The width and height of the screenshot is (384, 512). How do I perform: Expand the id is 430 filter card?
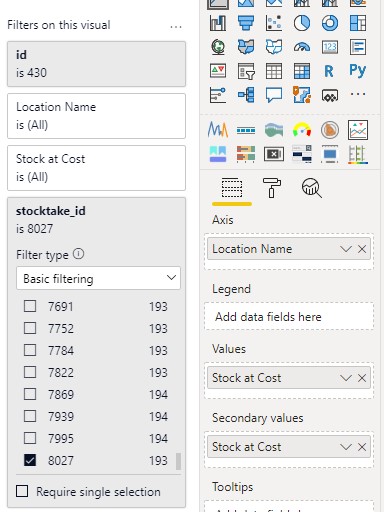tap(96, 64)
